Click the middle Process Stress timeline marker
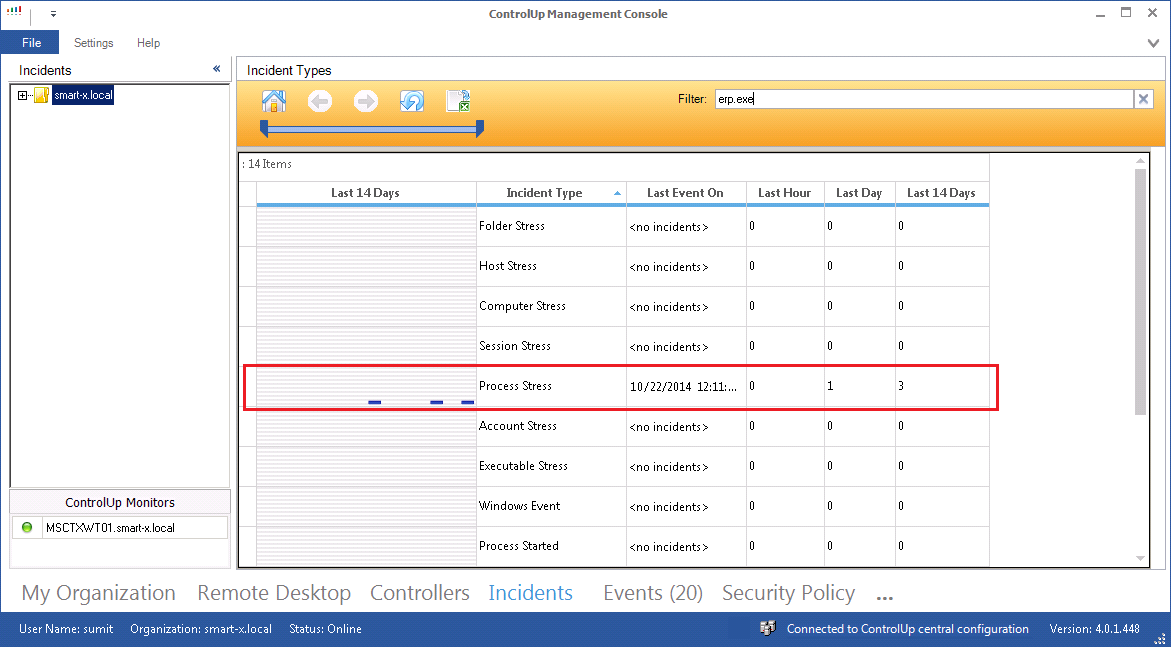This screenshot has width=1171, height=647. coord(437,403)
